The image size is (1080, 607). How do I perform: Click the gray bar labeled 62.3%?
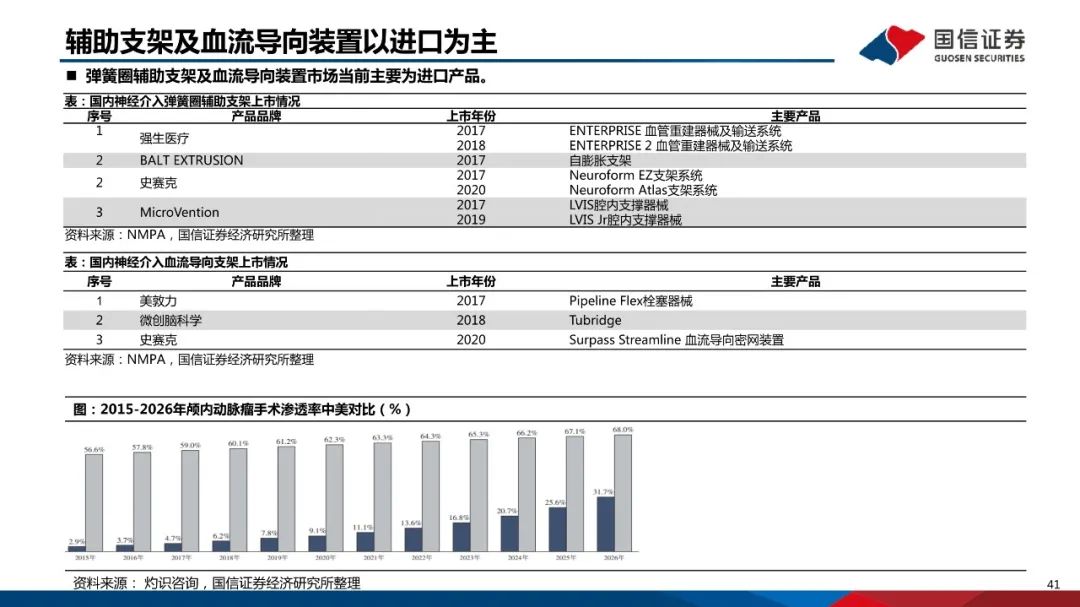point(335,497)
